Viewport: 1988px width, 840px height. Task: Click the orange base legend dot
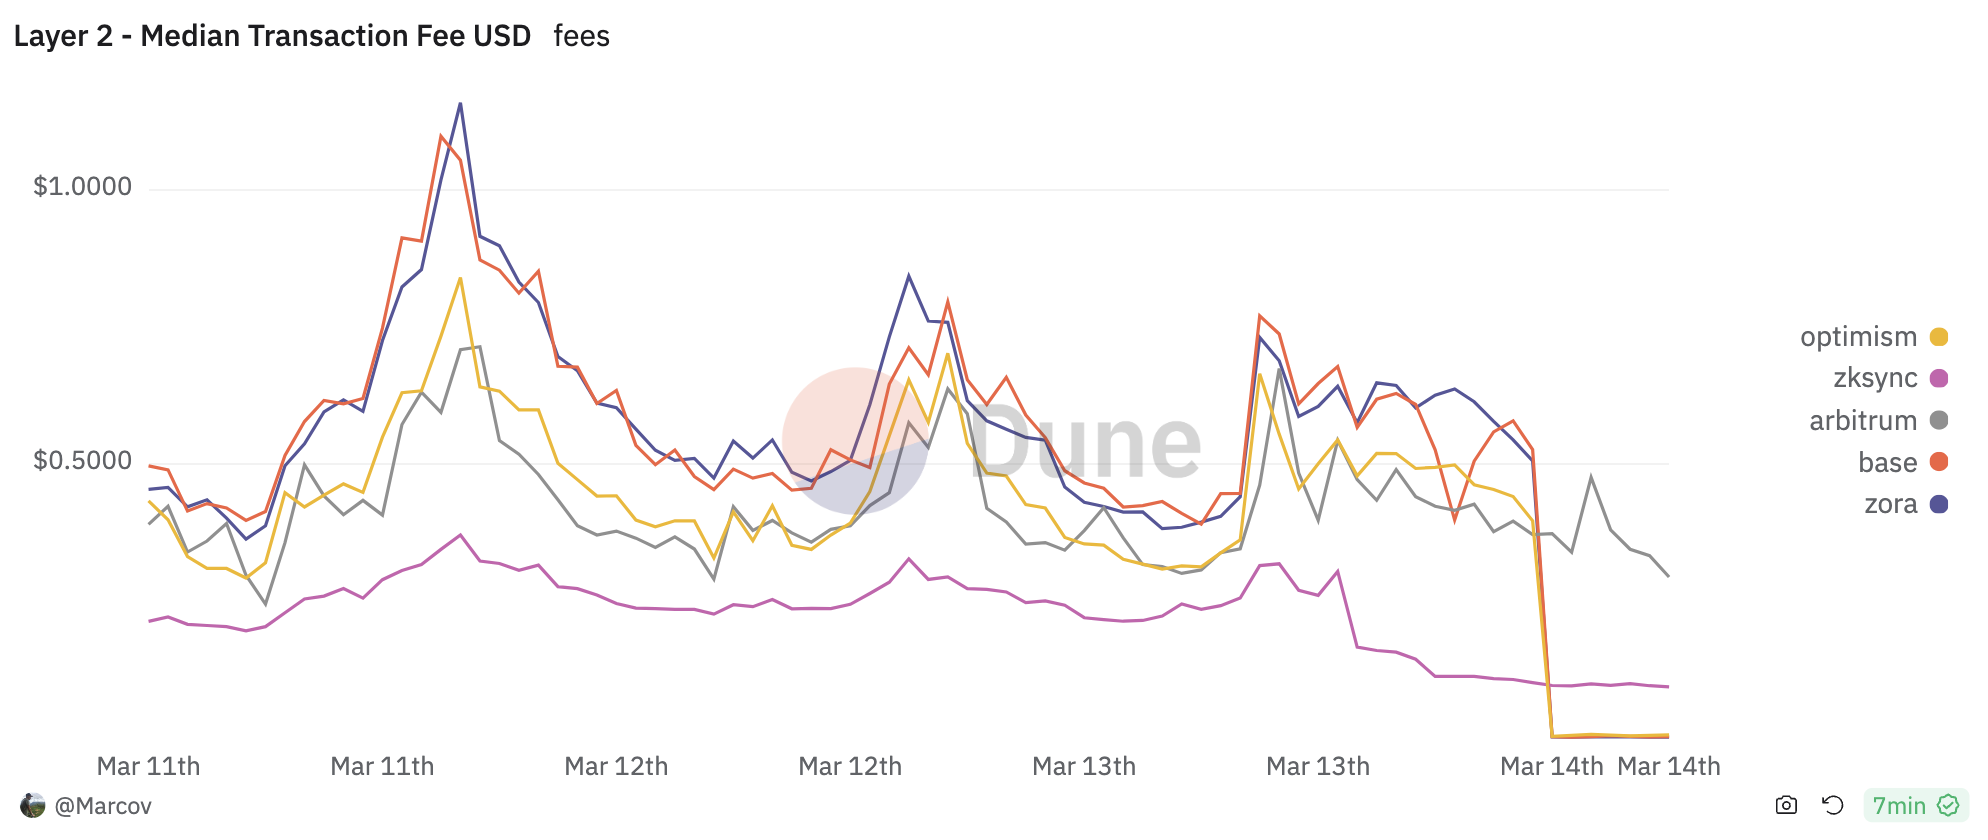[x=1939, y=462]
